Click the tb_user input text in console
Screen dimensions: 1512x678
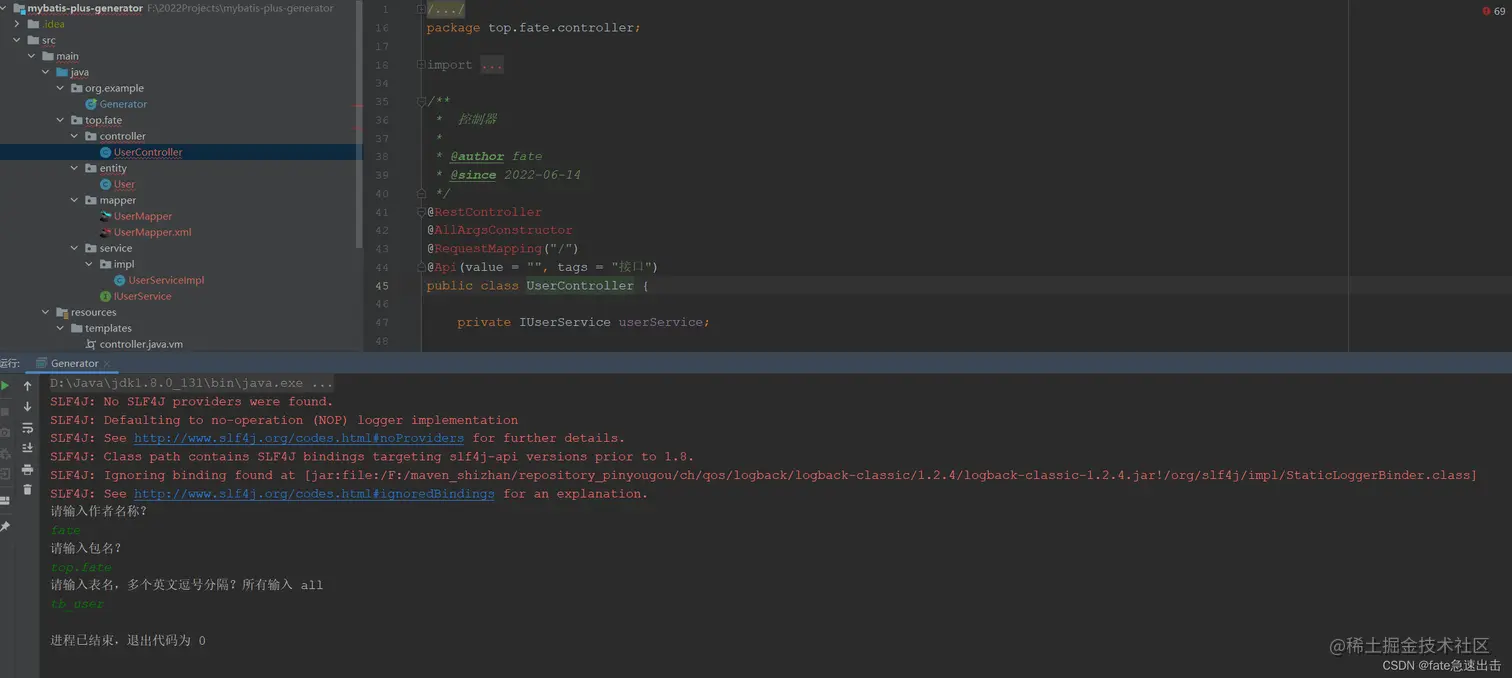77,604
